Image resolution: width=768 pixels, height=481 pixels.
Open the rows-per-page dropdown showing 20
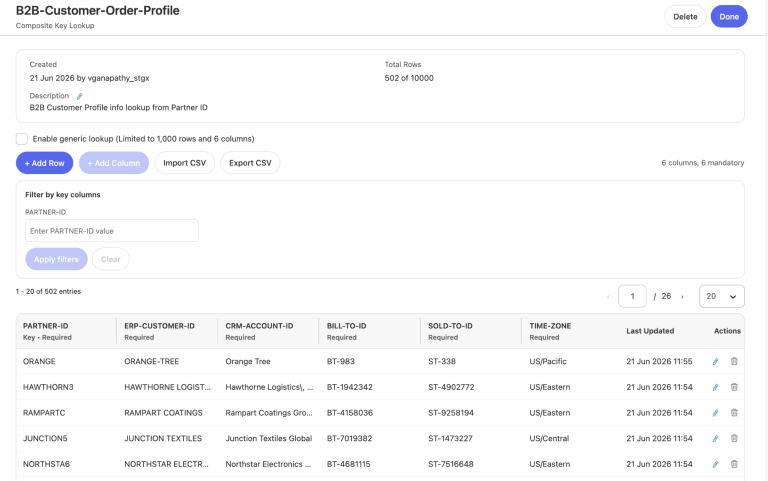[x=721, y=296]
